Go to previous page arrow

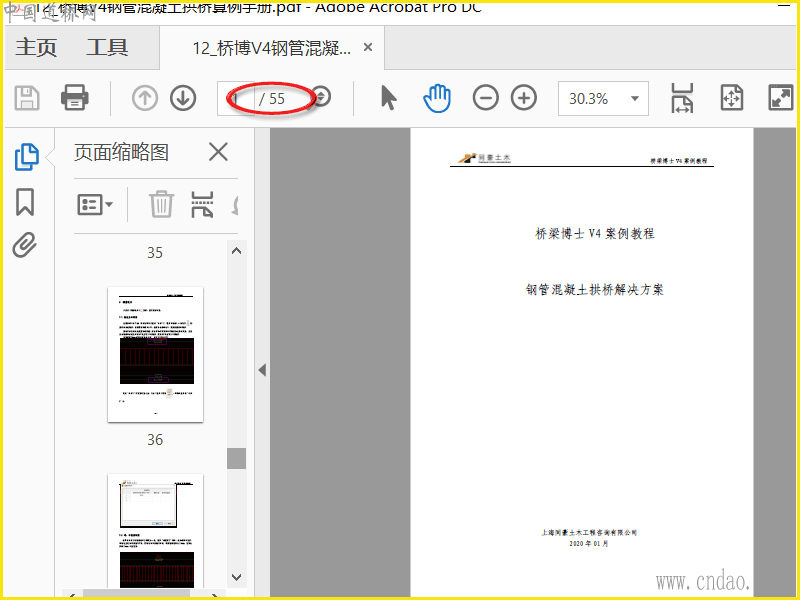145,98
